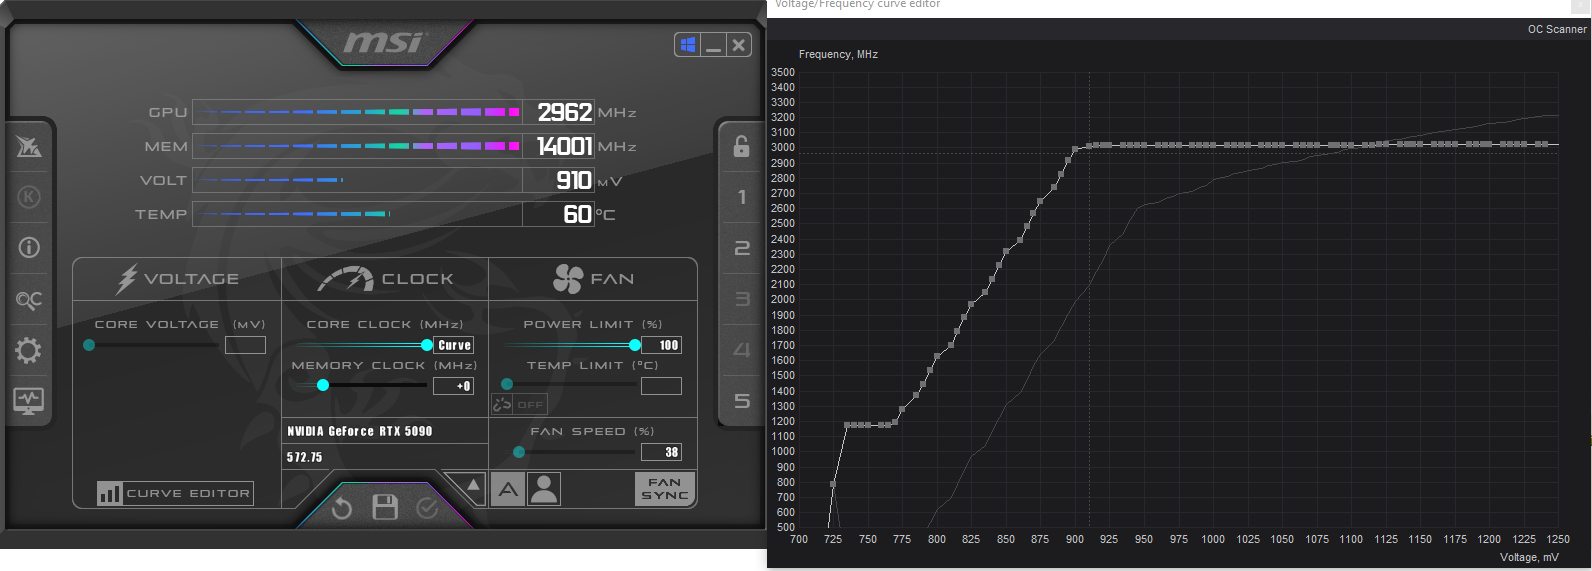Click the Core Clock 'Curve' value box
Image resolution: width=1592 pixels, height=571 pixels.
tap(454, 345)
